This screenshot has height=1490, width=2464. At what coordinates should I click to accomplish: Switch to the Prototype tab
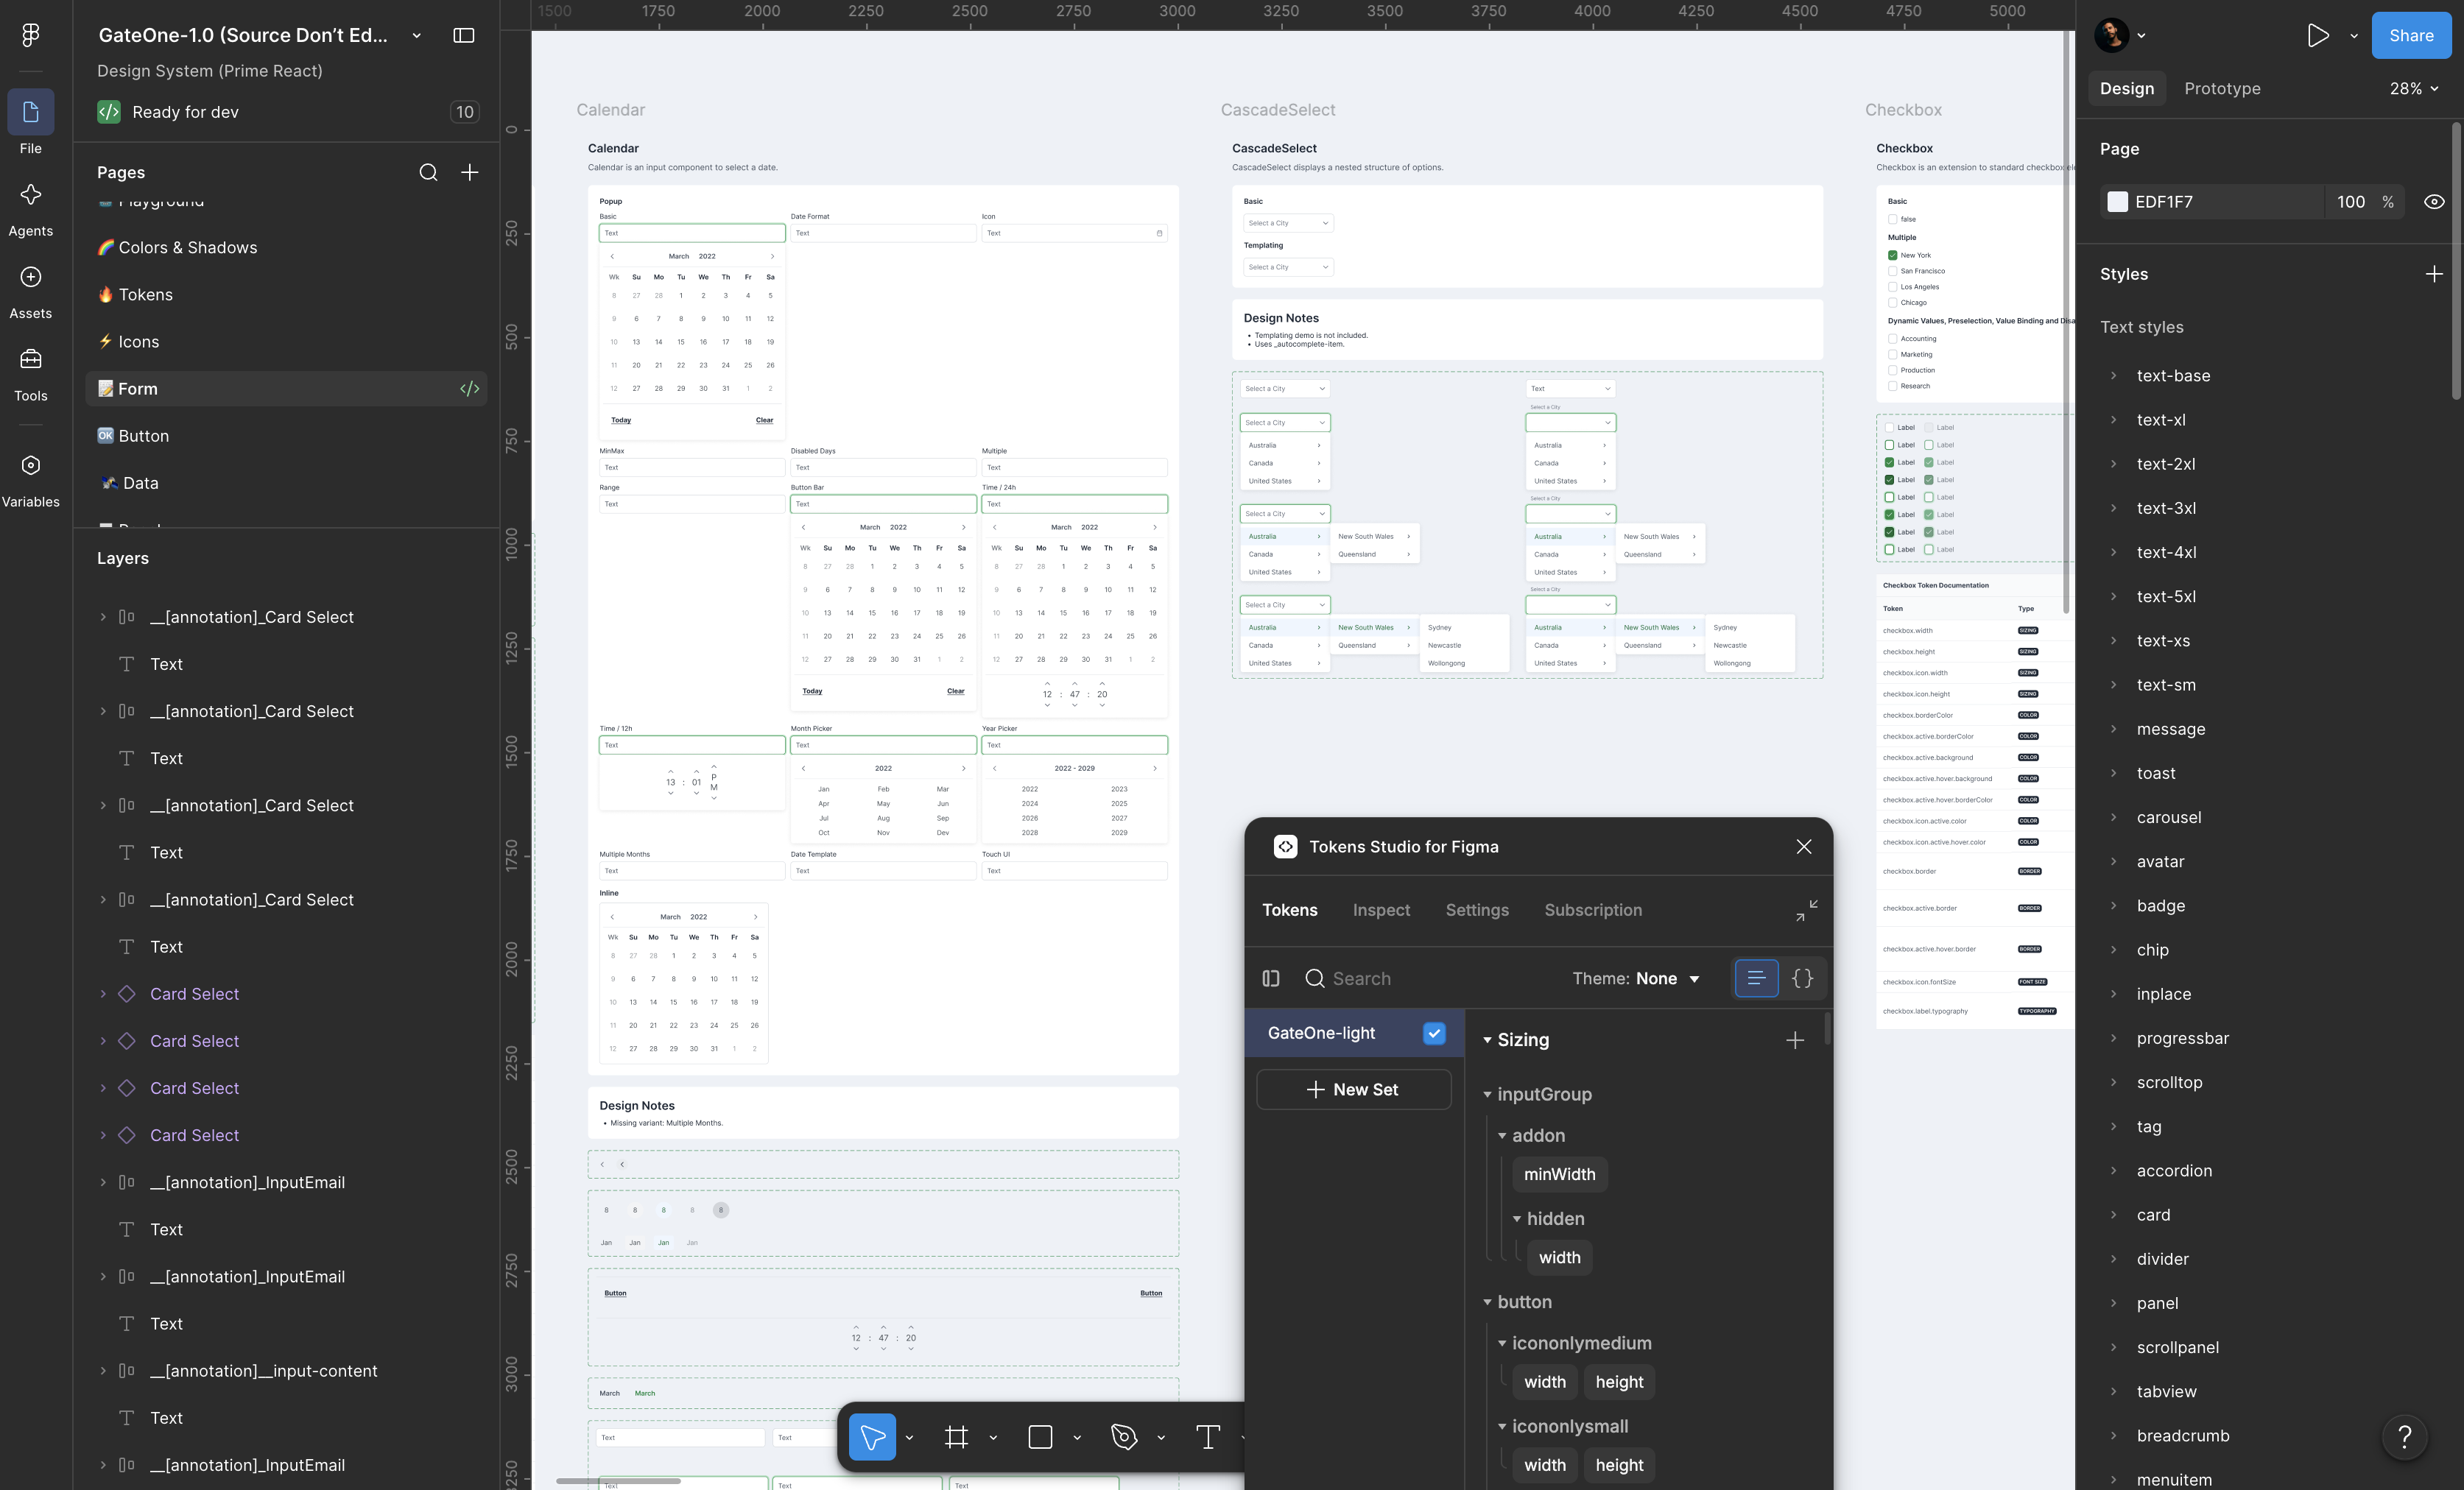pos(2222,89)
